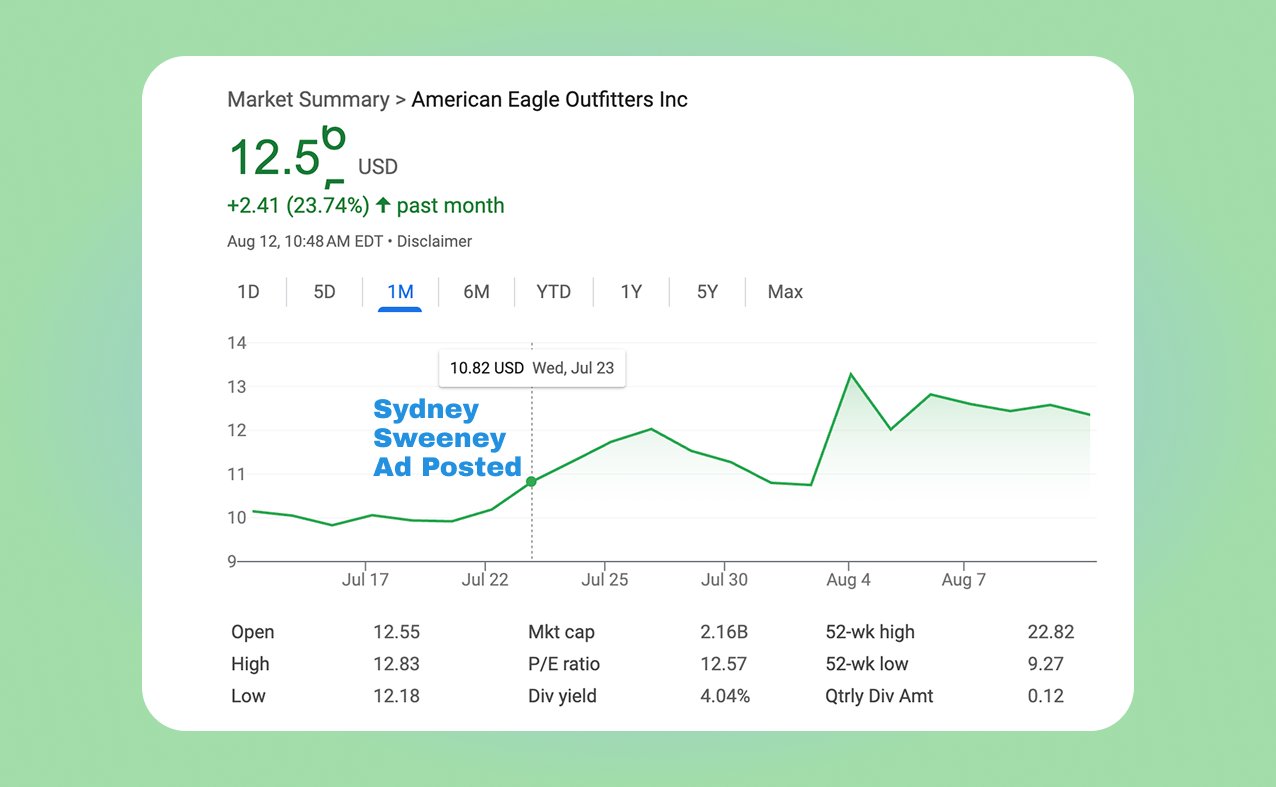Show full history with Max tab
The width and height of the screenshot is (1276, 787).
[x=785, y=292]
